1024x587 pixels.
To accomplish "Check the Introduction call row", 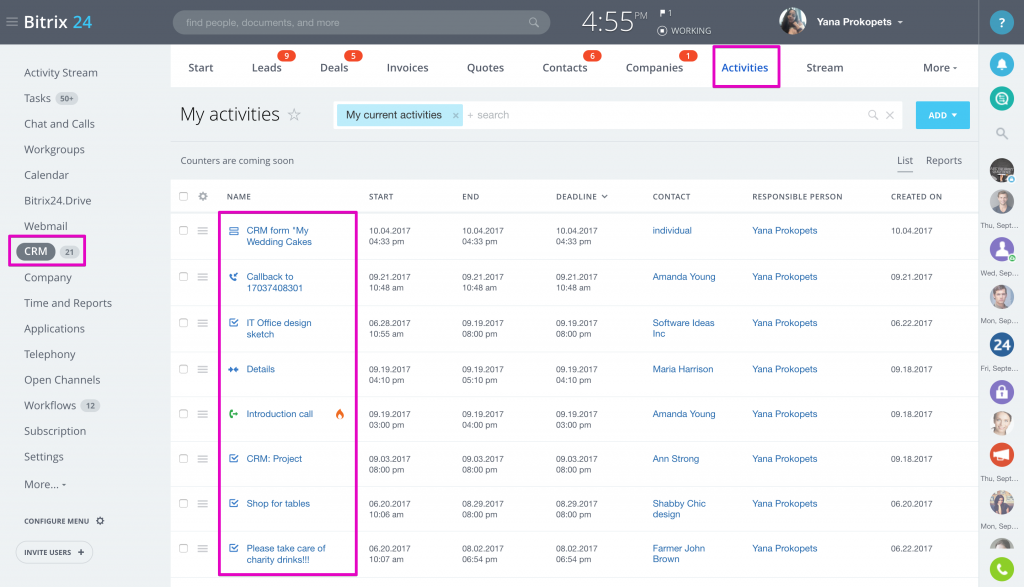I will (x=184, y=414).
